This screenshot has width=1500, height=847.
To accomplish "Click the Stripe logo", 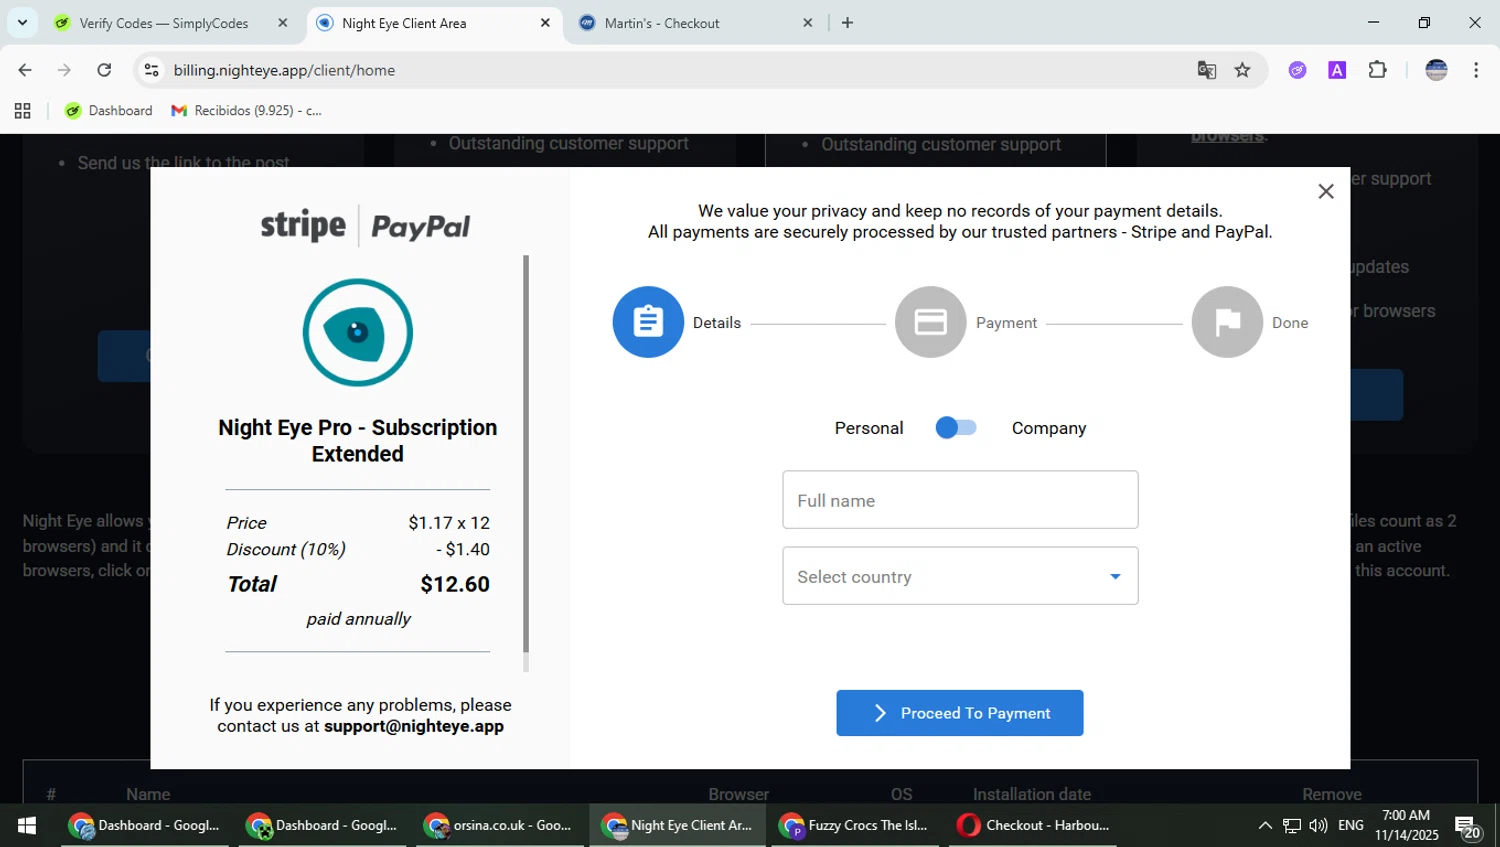I will click(x=303, y=226).
